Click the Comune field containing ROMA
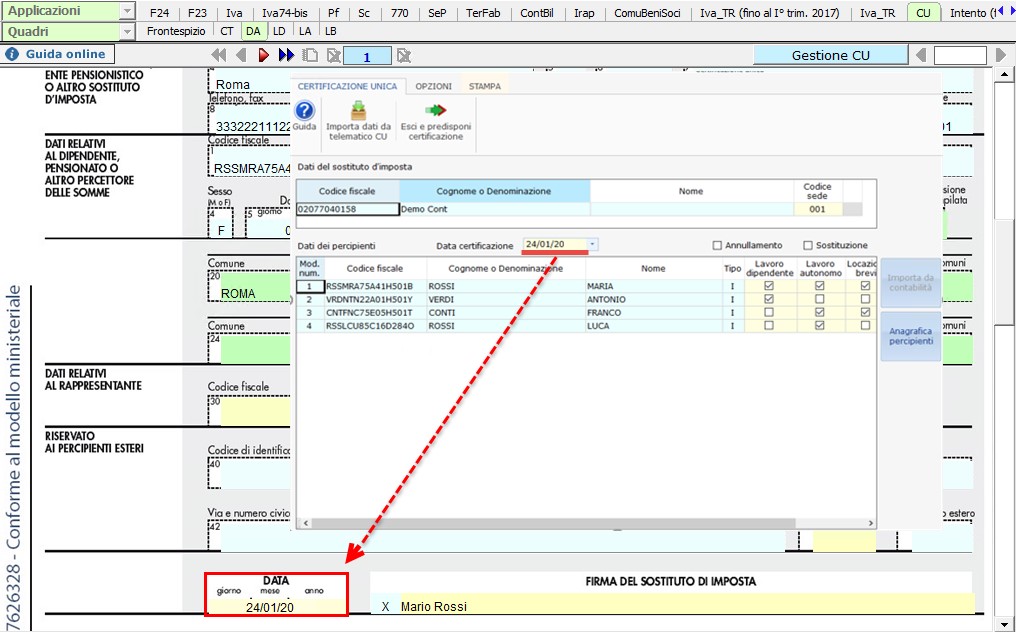The image size is (1016, 632). [x=255, y=287]
